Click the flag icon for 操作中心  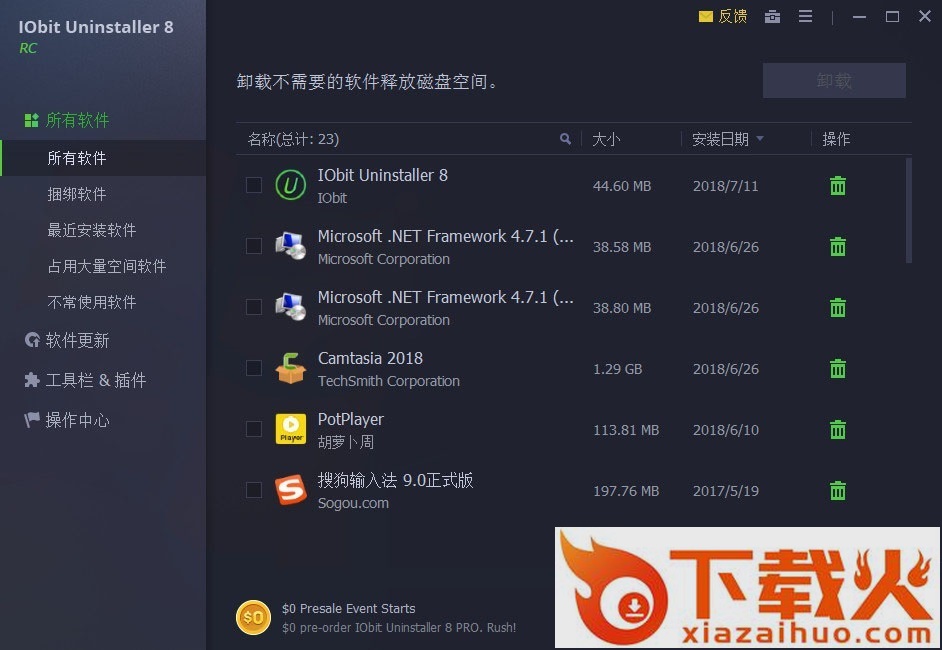coord(32,419)
